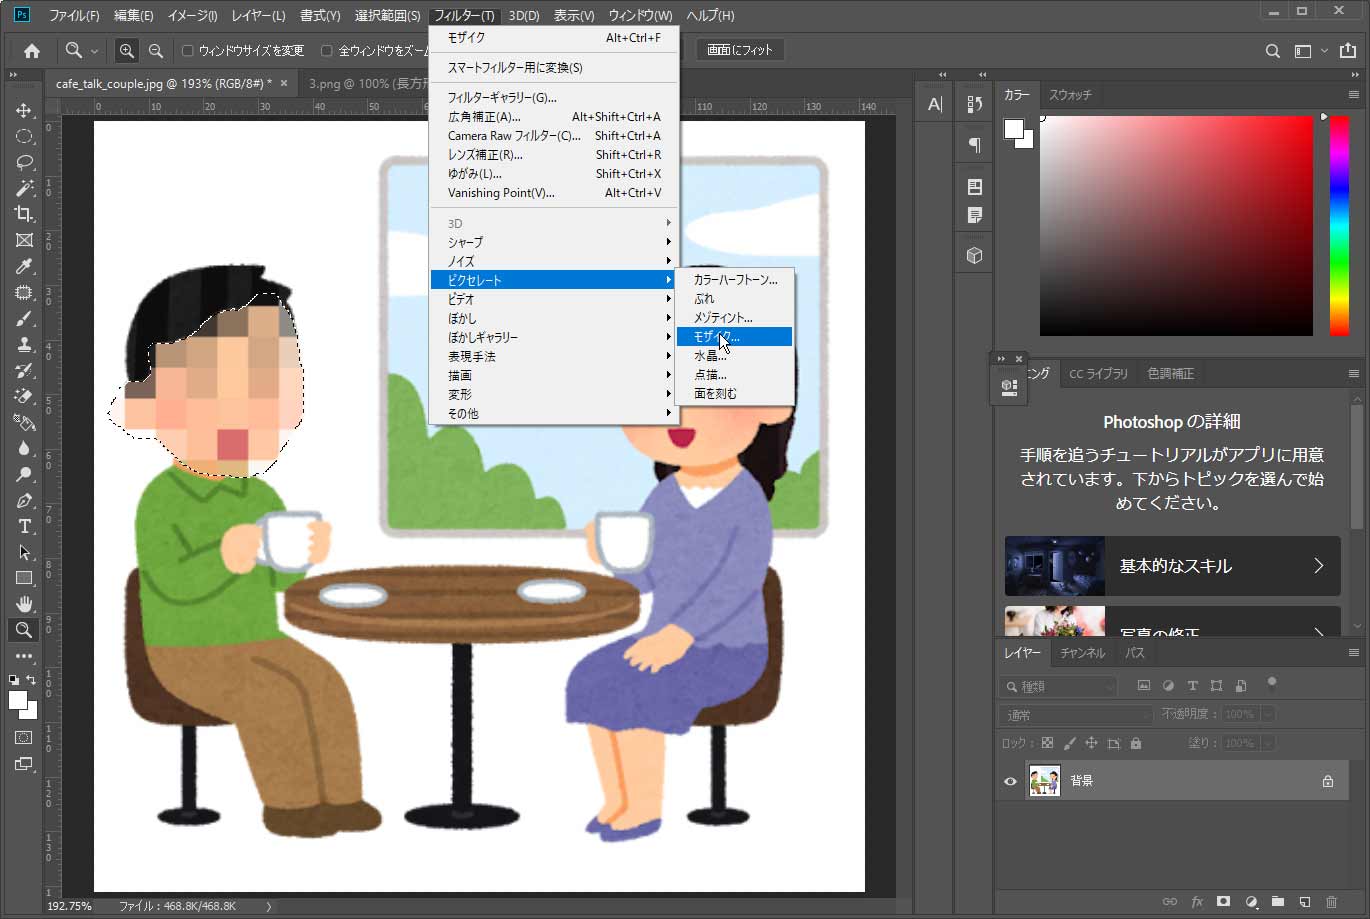Hide the 背景 layer visibility eye
This screenshot has width=1370, height=919.
pyautogui.click(x=1009, y=781)
